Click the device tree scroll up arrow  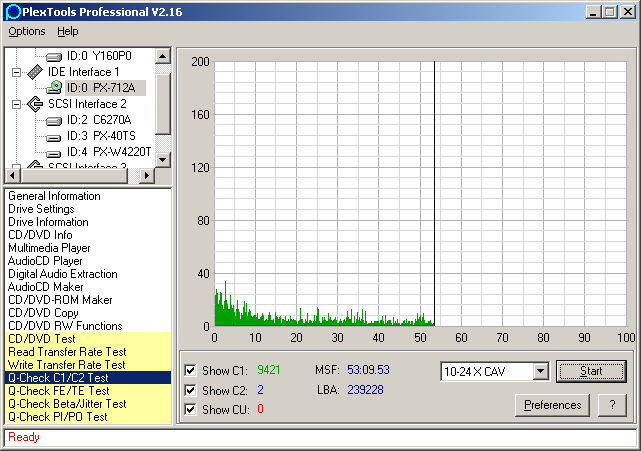[x=163, y=56]
